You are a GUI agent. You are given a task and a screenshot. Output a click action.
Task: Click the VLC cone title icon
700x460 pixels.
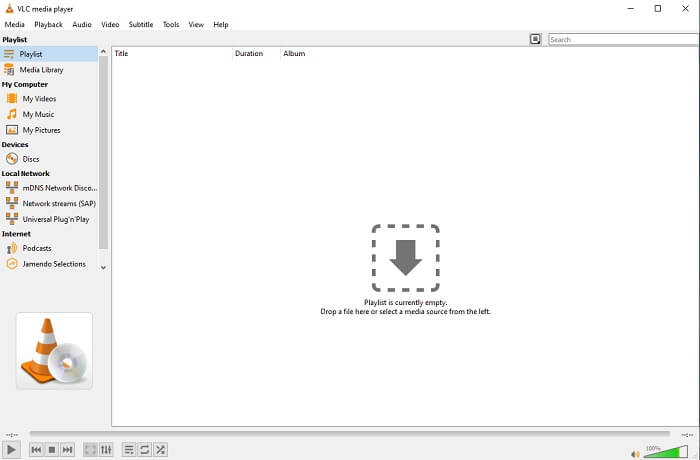[9, 8]
